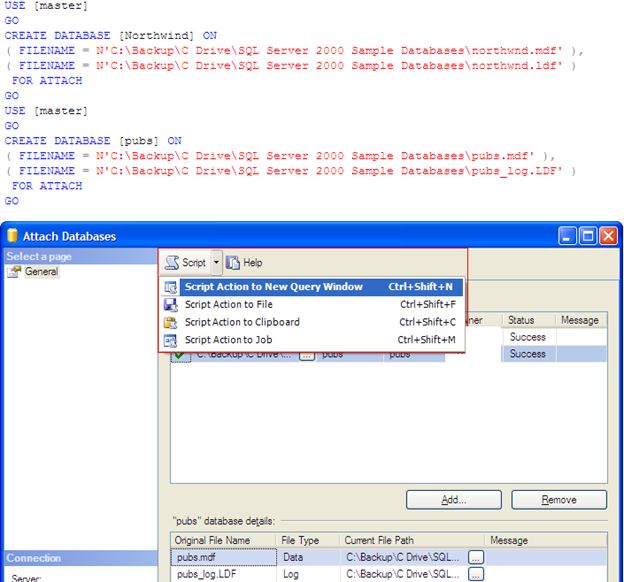Click the General page icon

pos(14,271)
